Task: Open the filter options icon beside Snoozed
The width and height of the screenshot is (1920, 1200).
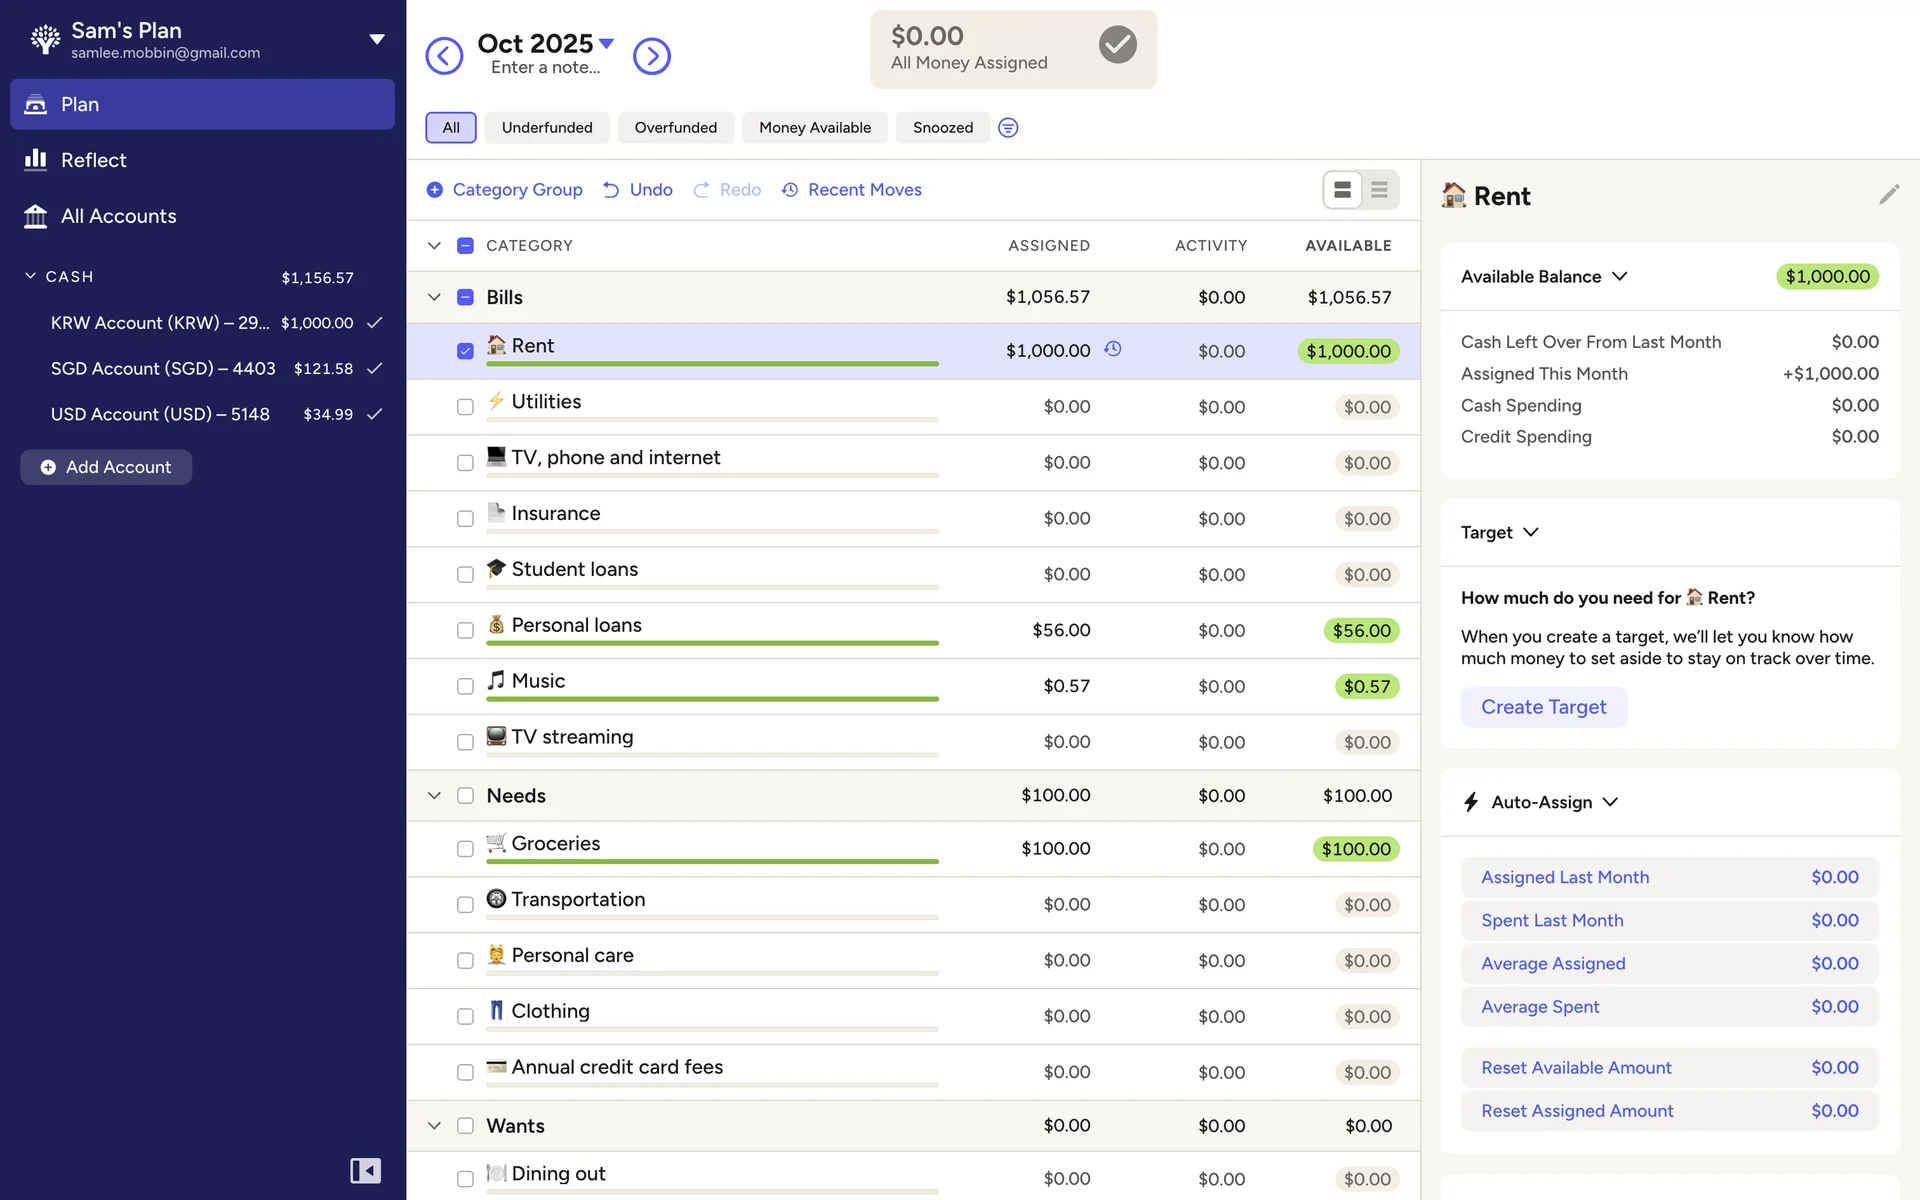Action: coord(1008,128)
